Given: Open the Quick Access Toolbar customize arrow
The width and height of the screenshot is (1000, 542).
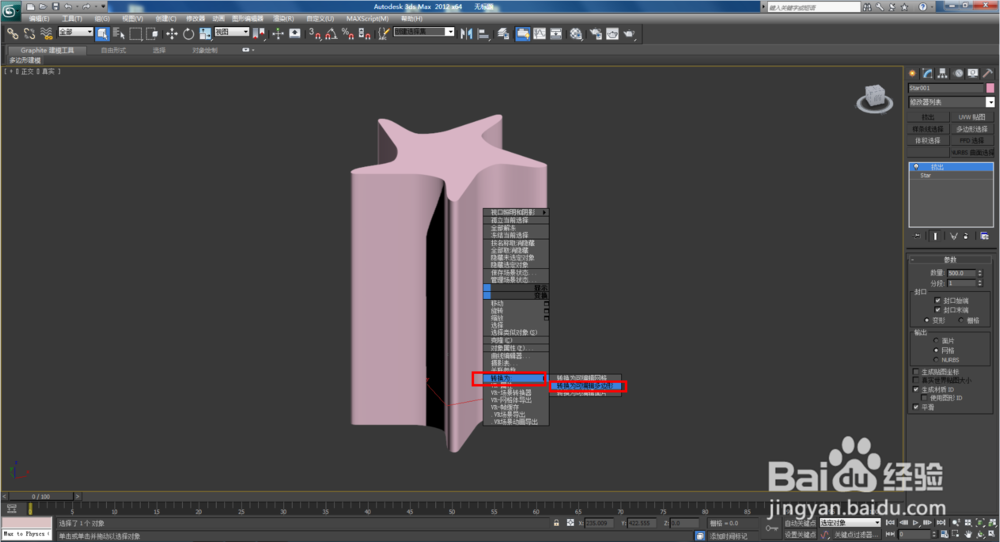Looking at the screenshot, I should click(103, 6).
